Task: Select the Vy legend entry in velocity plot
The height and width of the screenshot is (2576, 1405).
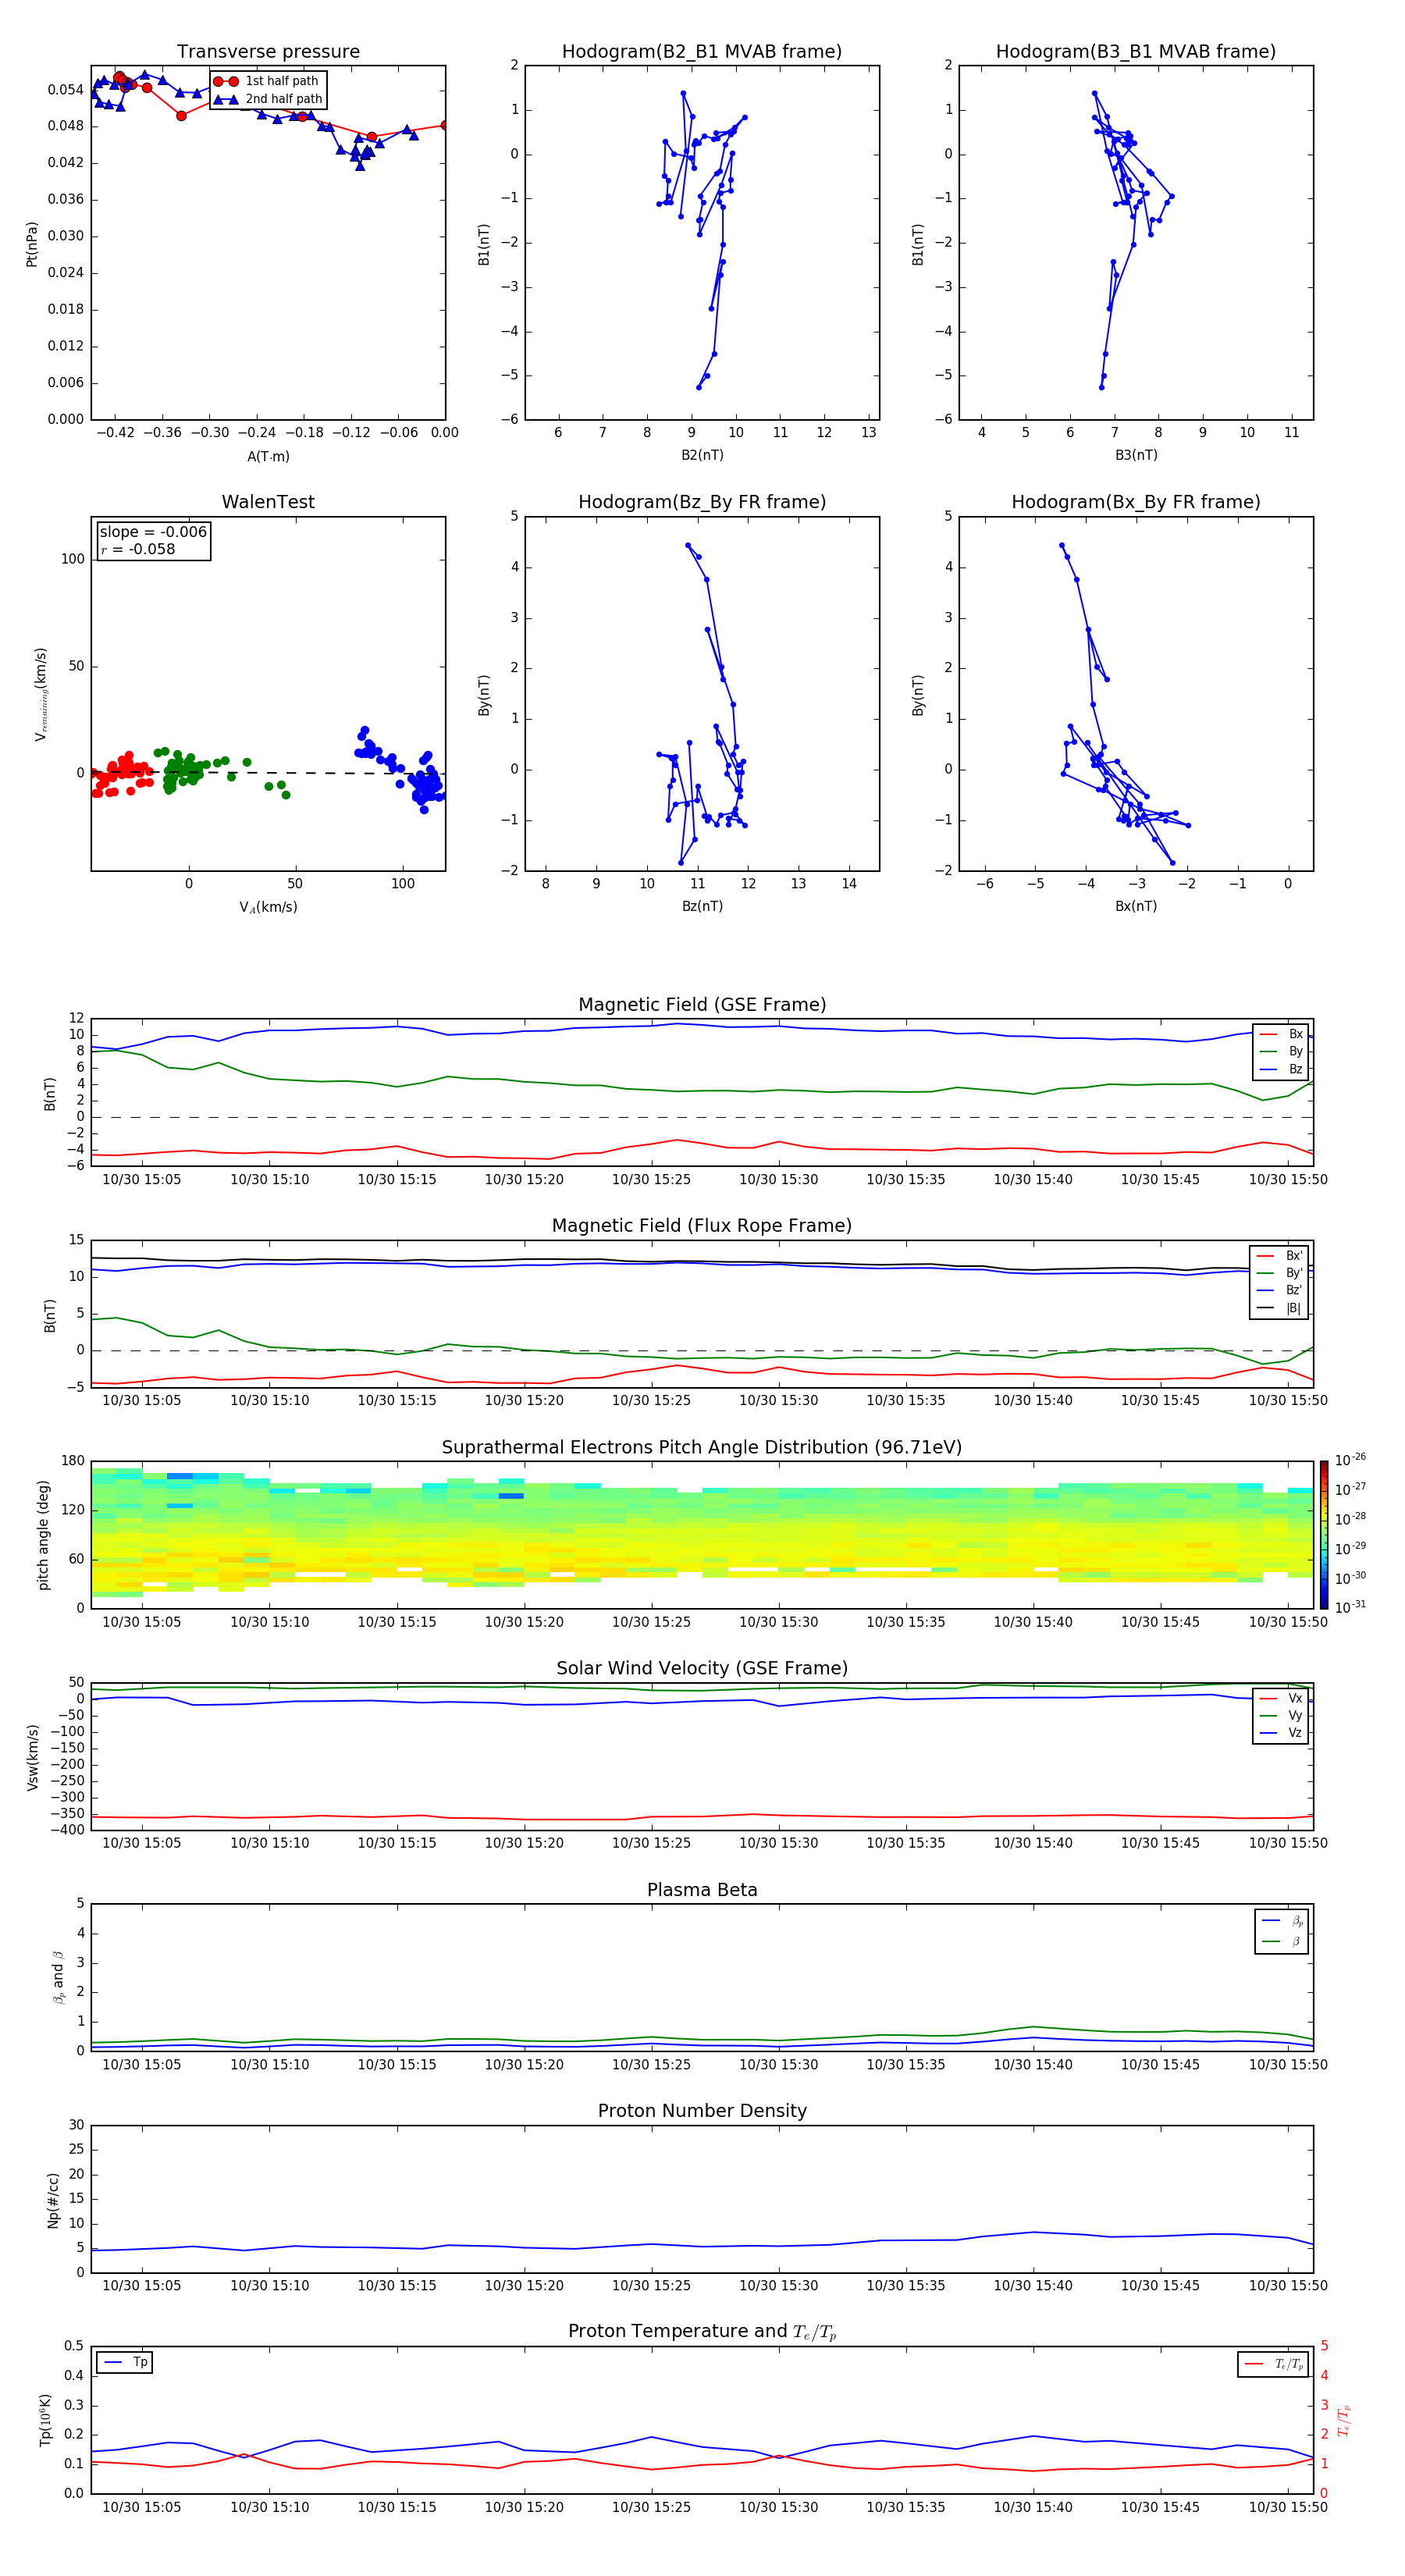Action: [1281, 1715]
